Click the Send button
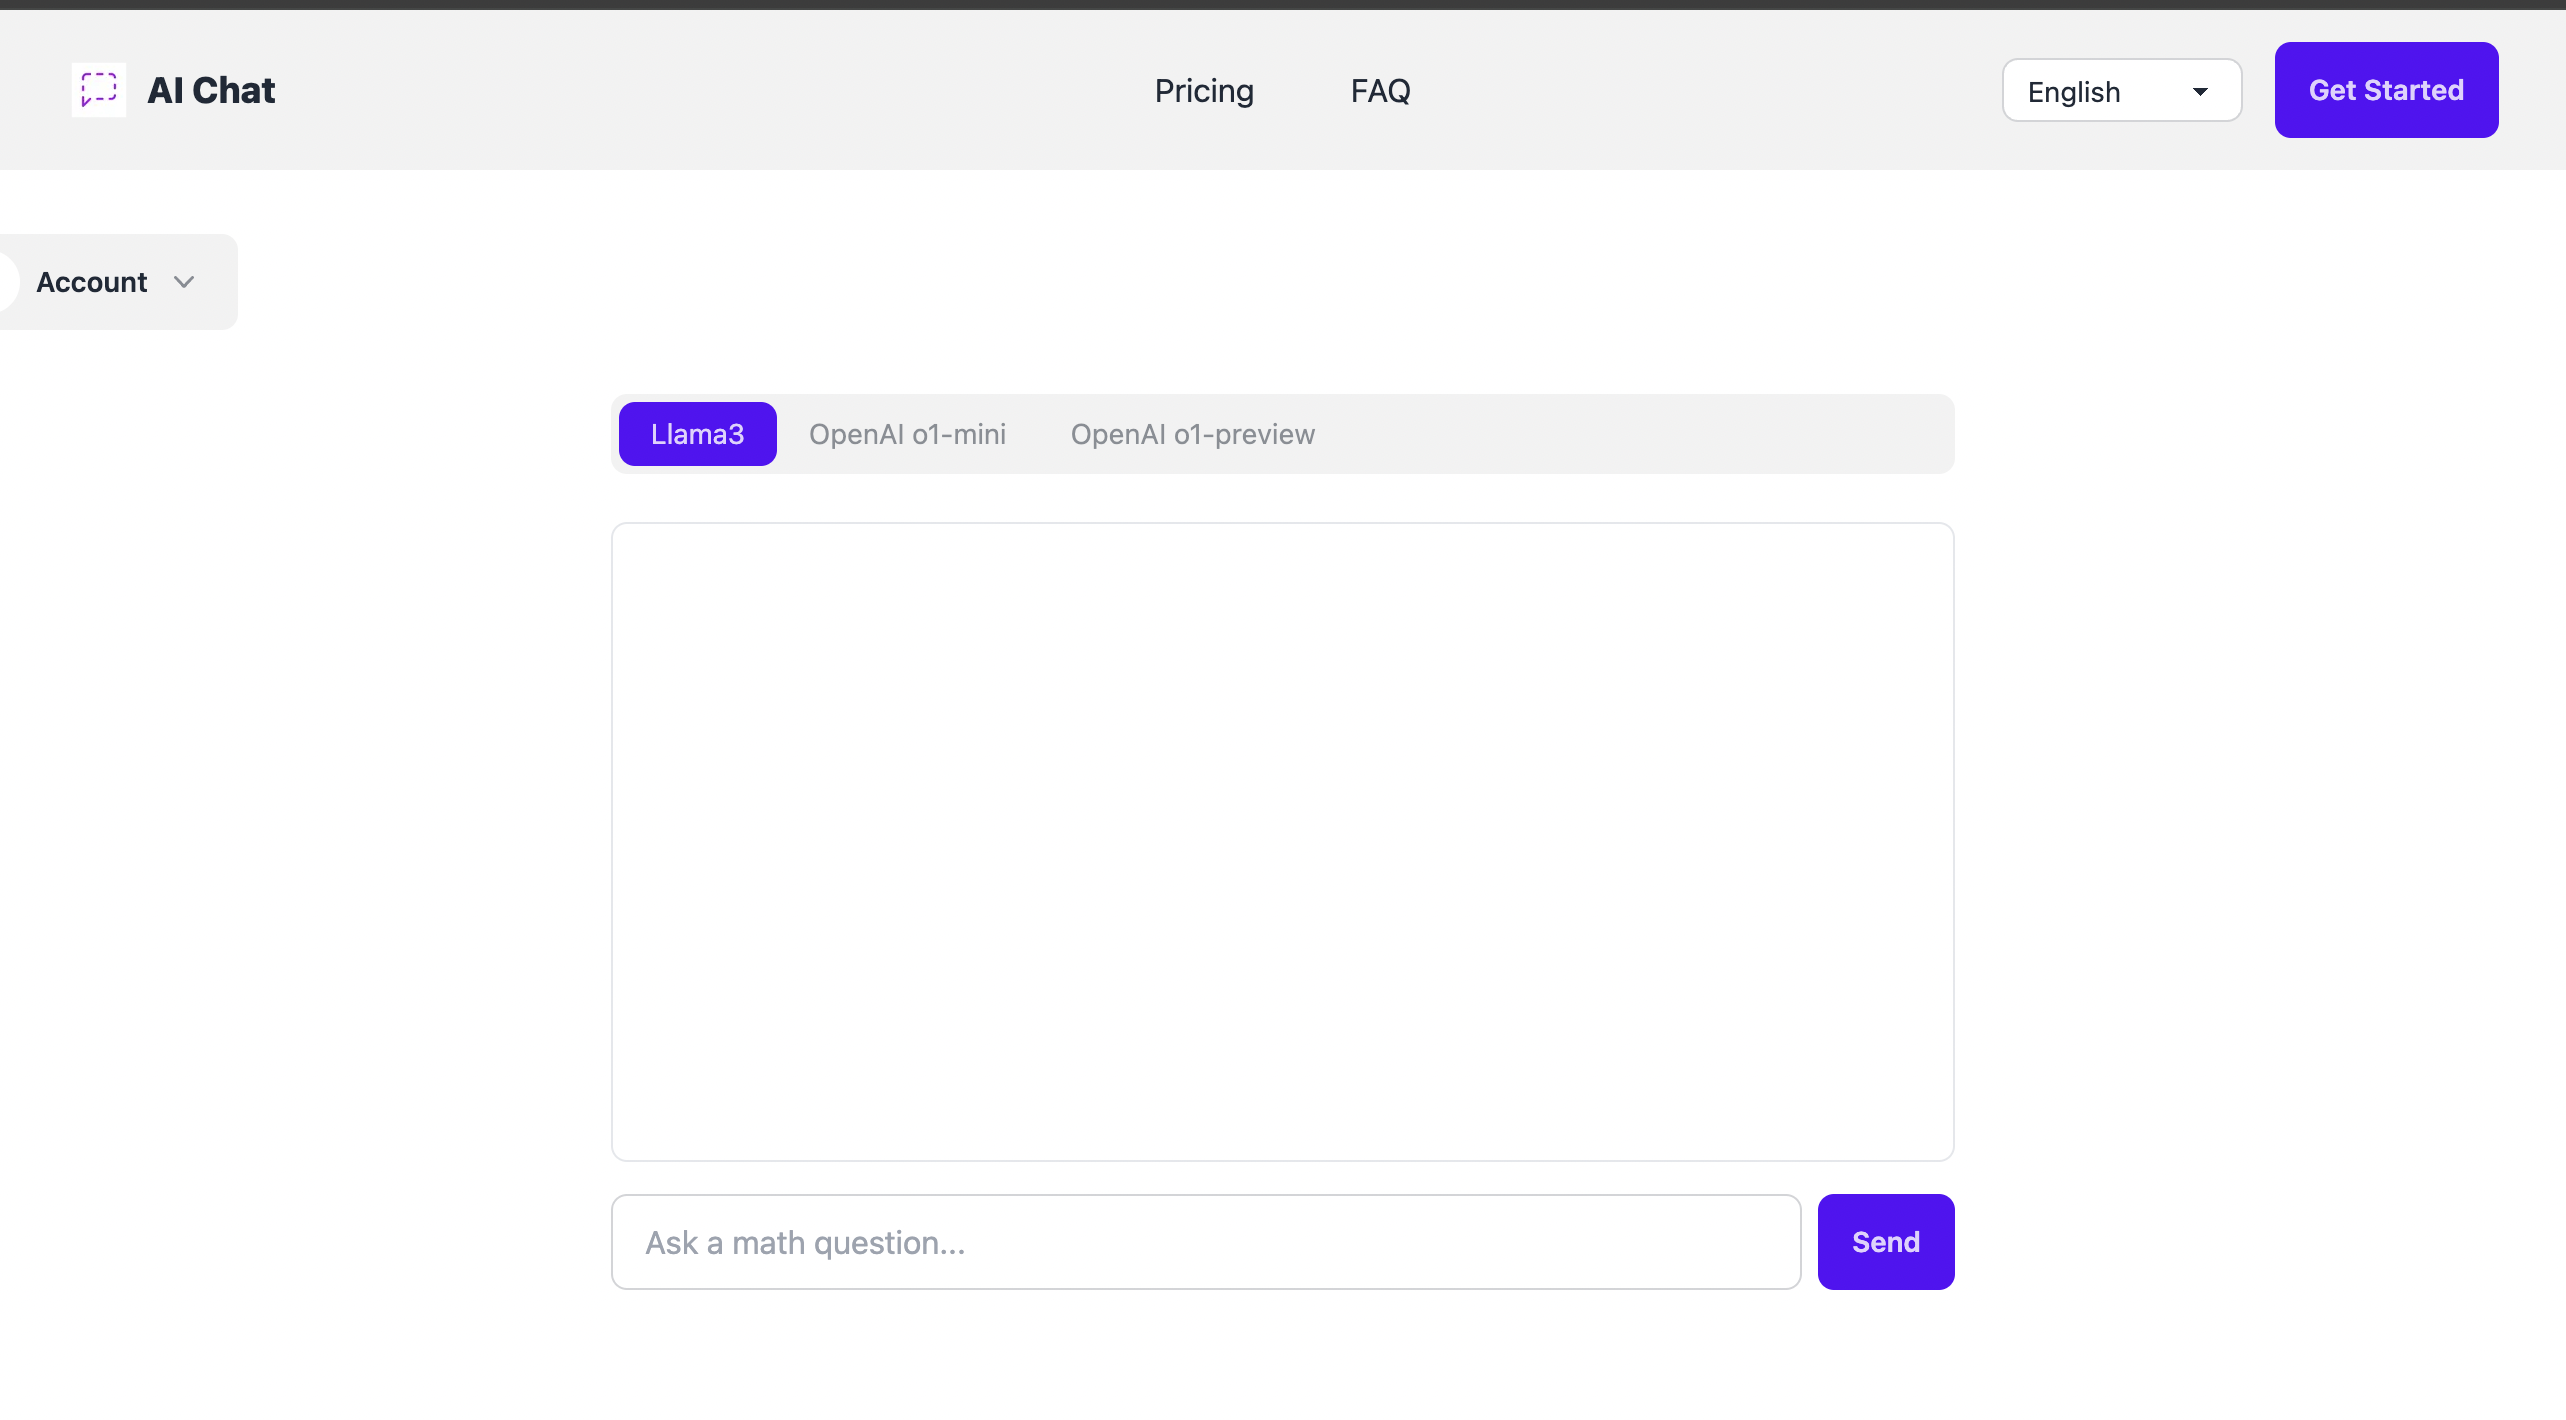Viewport: 2566px width, 1420px height. click(1885, 1241)
